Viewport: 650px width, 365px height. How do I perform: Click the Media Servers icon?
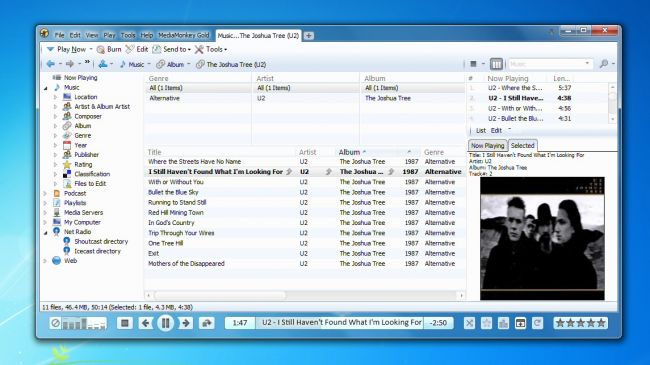pos(57,212)
